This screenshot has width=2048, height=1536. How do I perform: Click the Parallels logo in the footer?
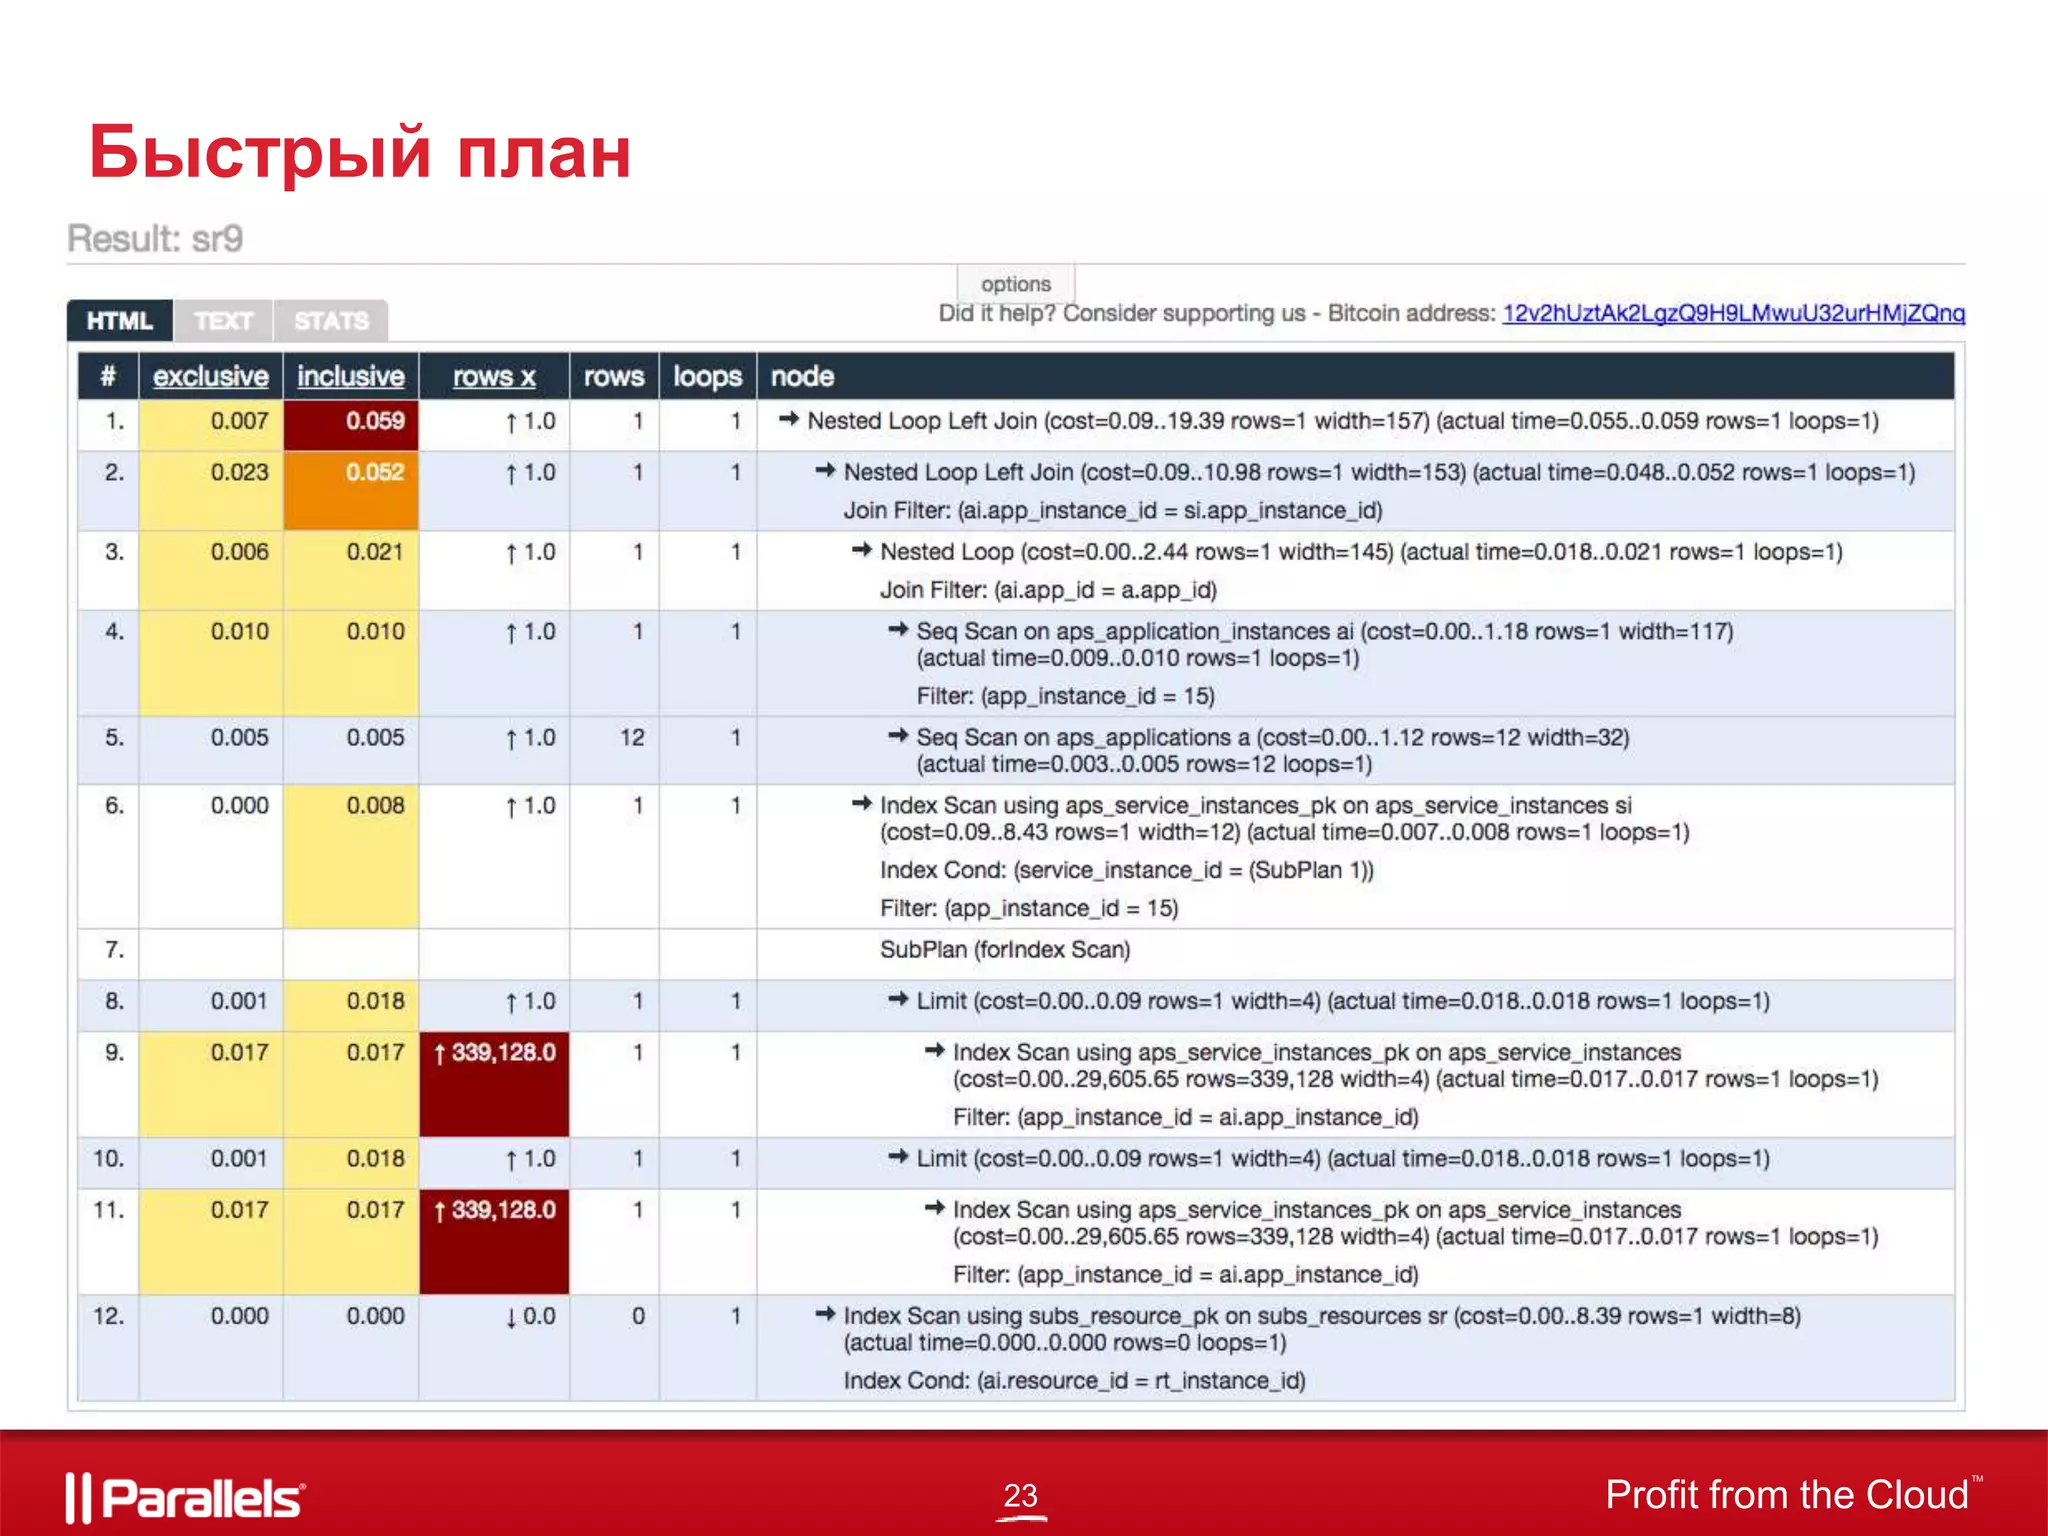186,1498
